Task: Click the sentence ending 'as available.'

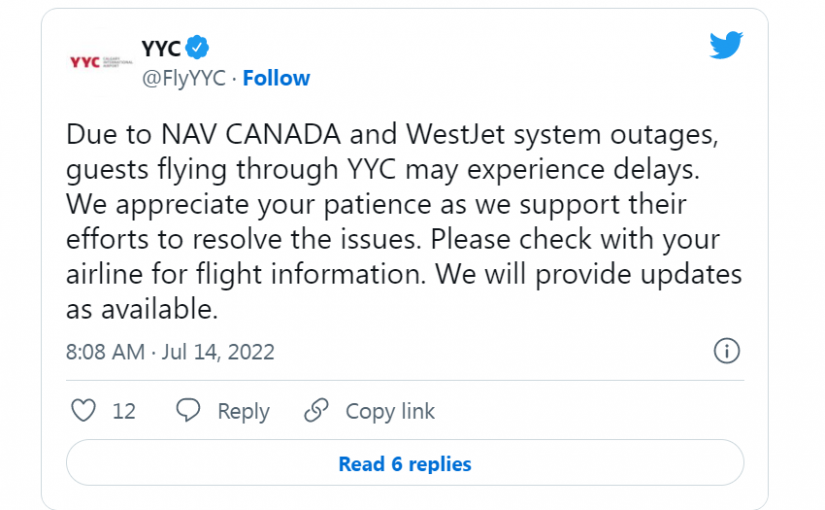Action: tap(142, 309)
